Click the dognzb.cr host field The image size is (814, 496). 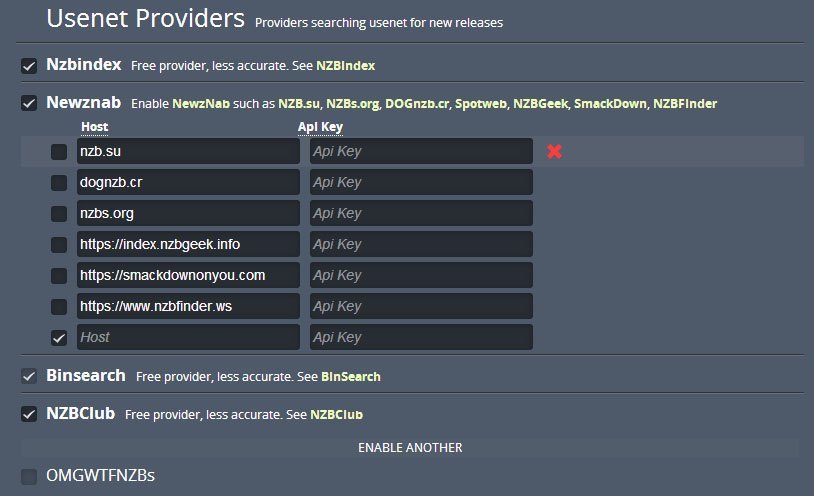pos(188,182)
